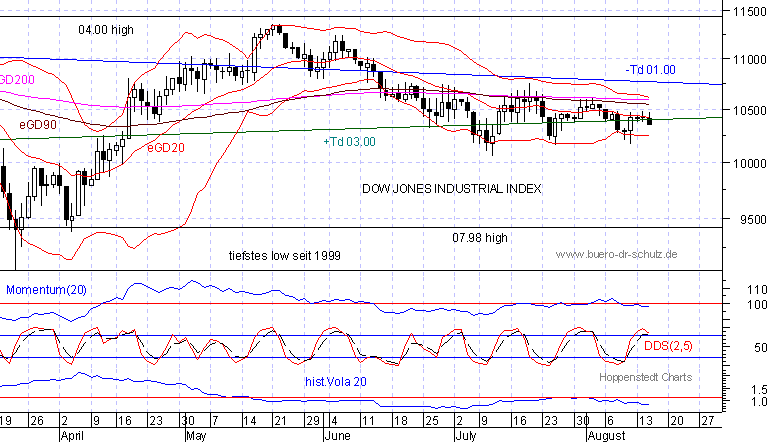Click the '07.98 high' label
770x442 pixels.
(480, 238)
